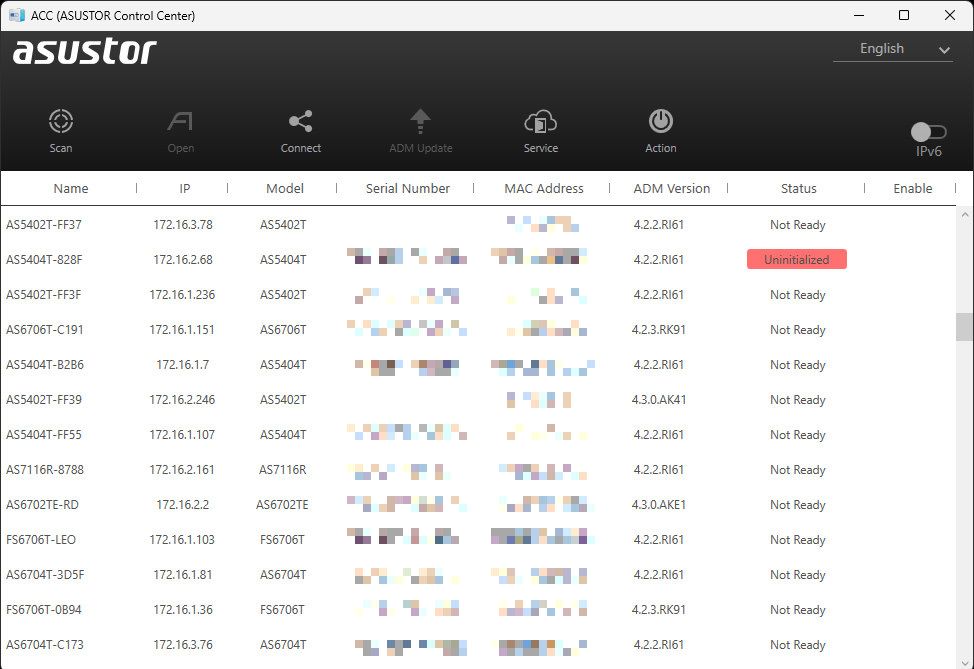Image resolution: width=974 pixels, height=669 pixels.
Task: Click the Scan icon in toolbar
Action: coord(61,121)
